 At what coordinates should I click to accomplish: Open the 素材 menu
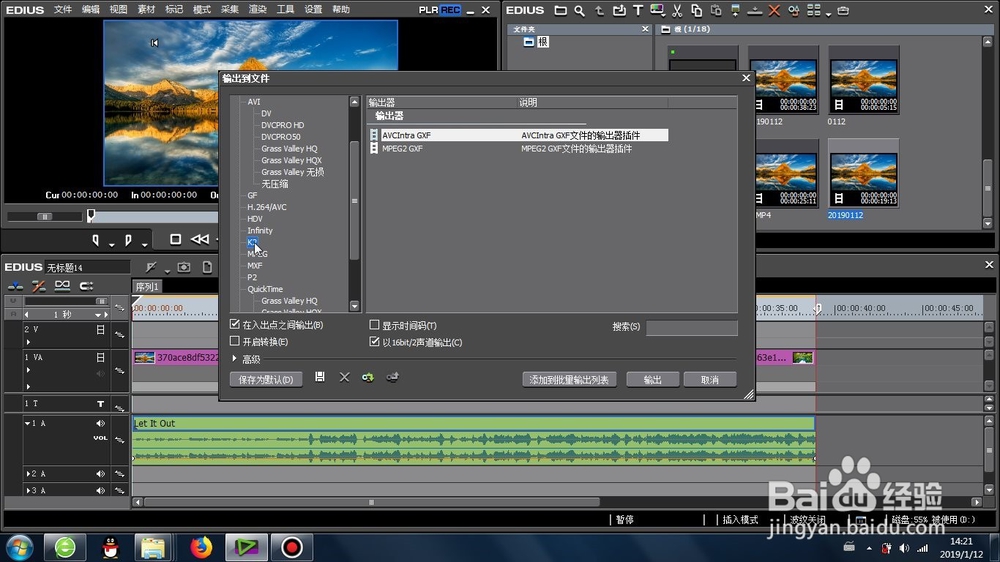[146, 10]
